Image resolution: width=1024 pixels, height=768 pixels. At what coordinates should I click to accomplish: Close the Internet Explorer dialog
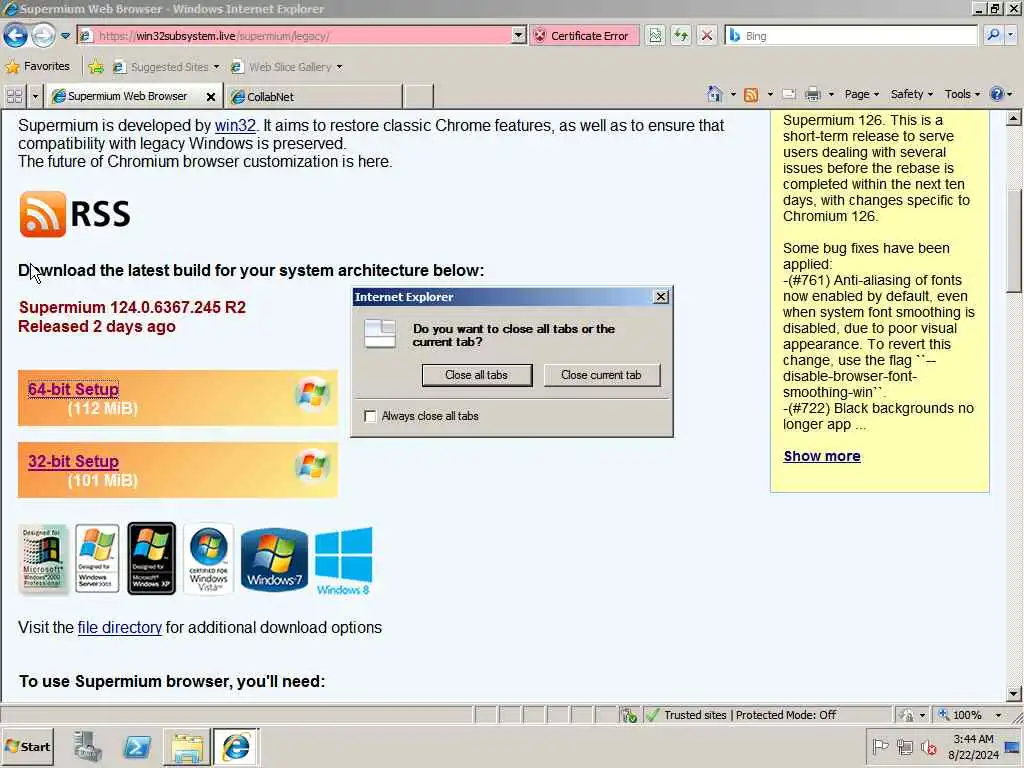661,297
